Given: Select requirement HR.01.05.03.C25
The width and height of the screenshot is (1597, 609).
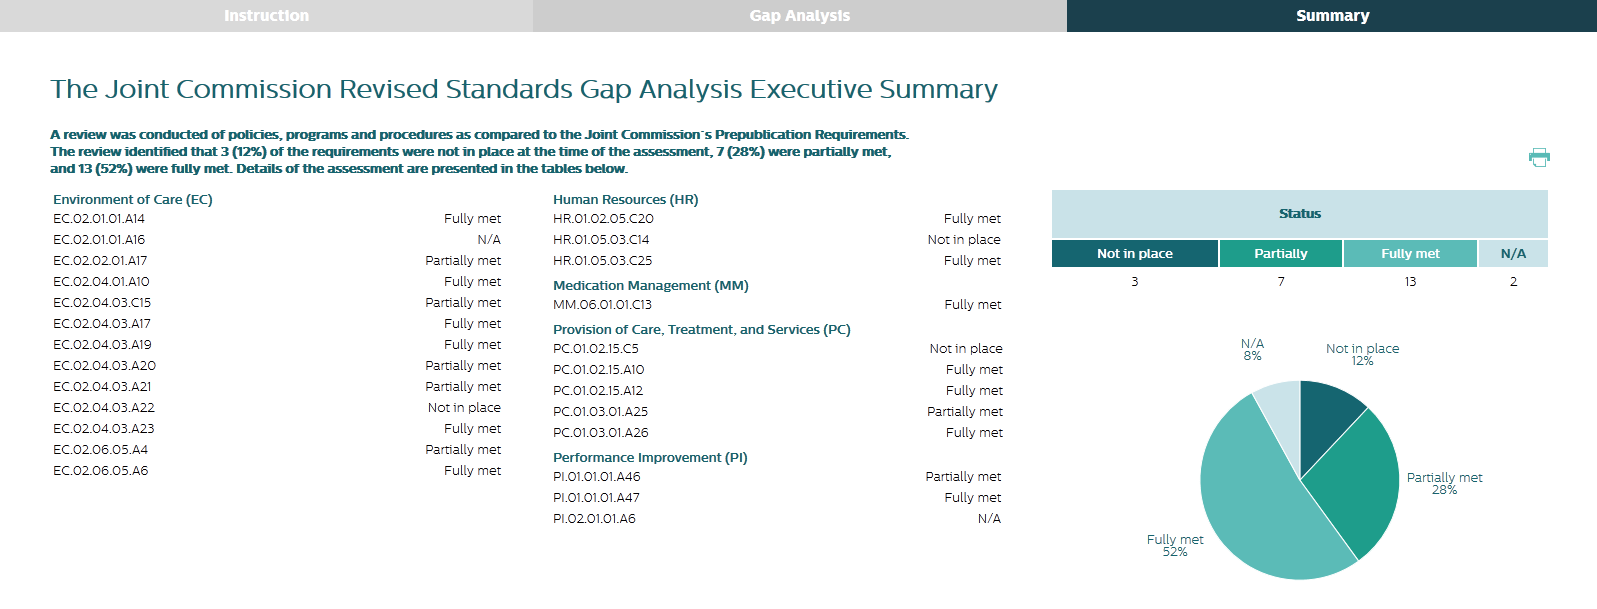Looking at the screenshot, I should 602,261.
